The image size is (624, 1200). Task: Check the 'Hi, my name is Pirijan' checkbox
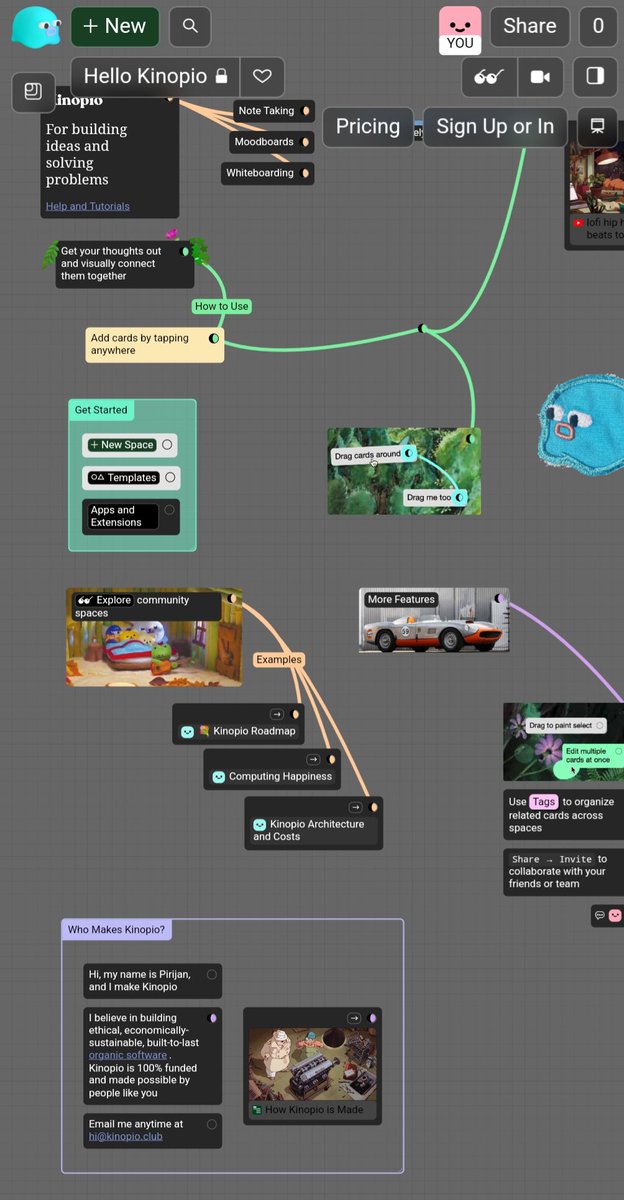tap(212, 974)
